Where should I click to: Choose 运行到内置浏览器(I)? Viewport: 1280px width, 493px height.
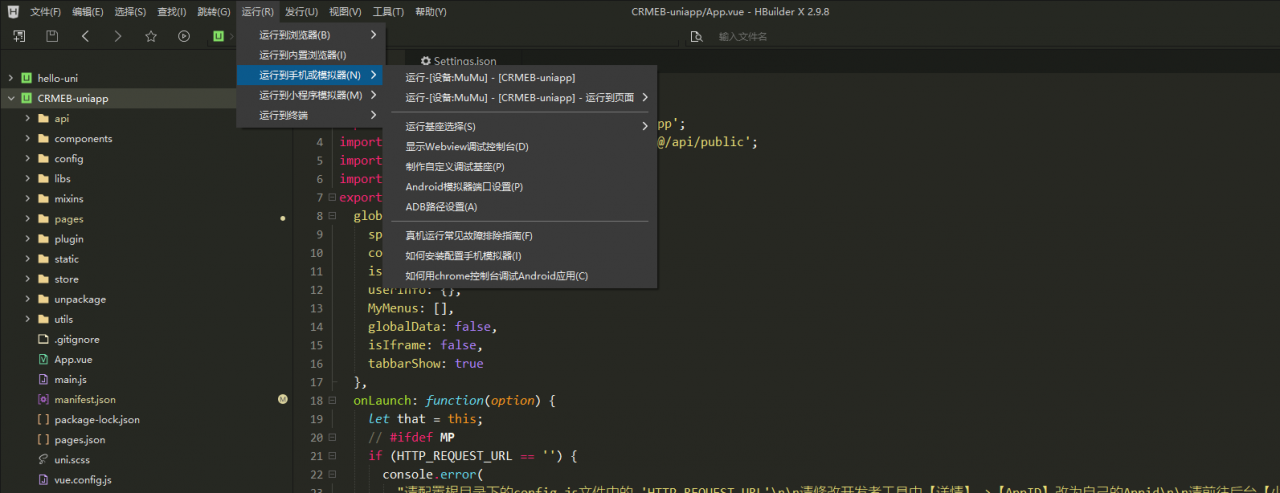point(309,55)
